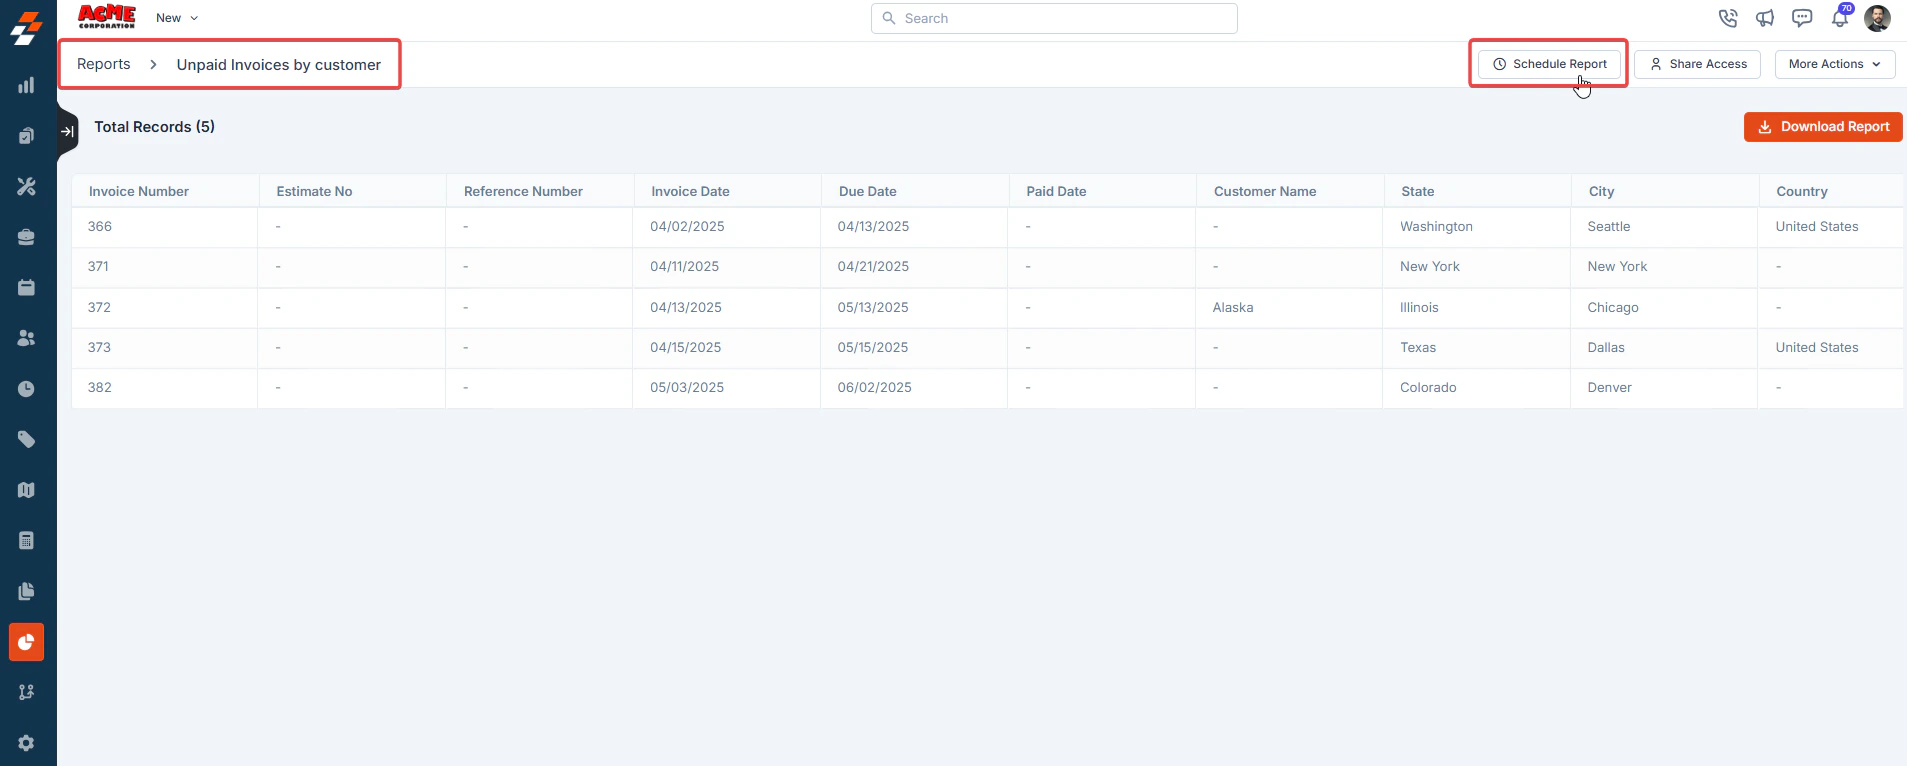
Task: Select invoice number 371
Action: [98, 267]
